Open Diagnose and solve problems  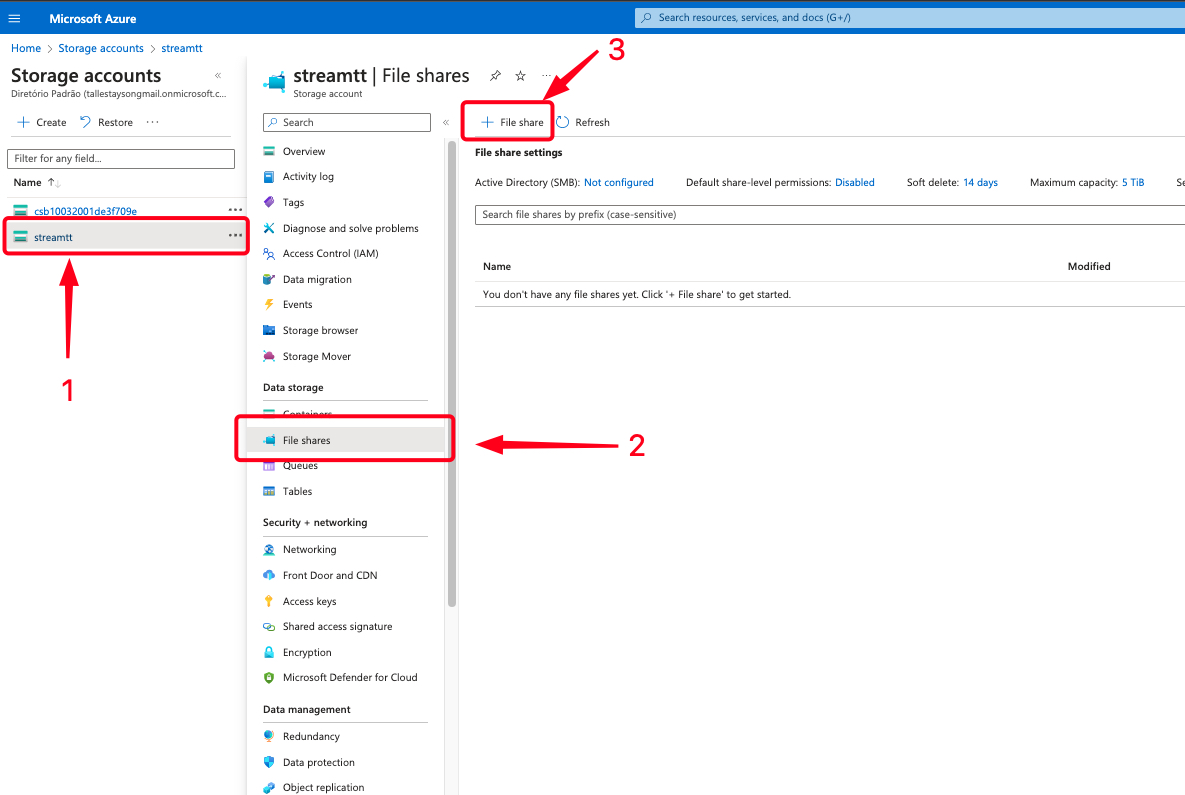pos(350,228)
